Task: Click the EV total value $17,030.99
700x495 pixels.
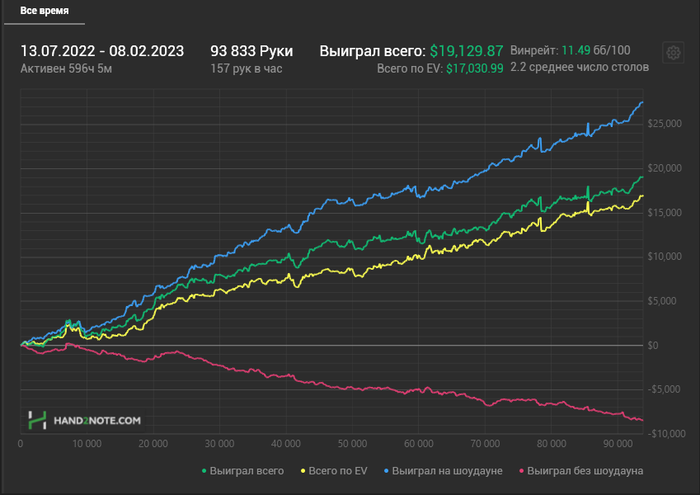Action: pos(475,68)
